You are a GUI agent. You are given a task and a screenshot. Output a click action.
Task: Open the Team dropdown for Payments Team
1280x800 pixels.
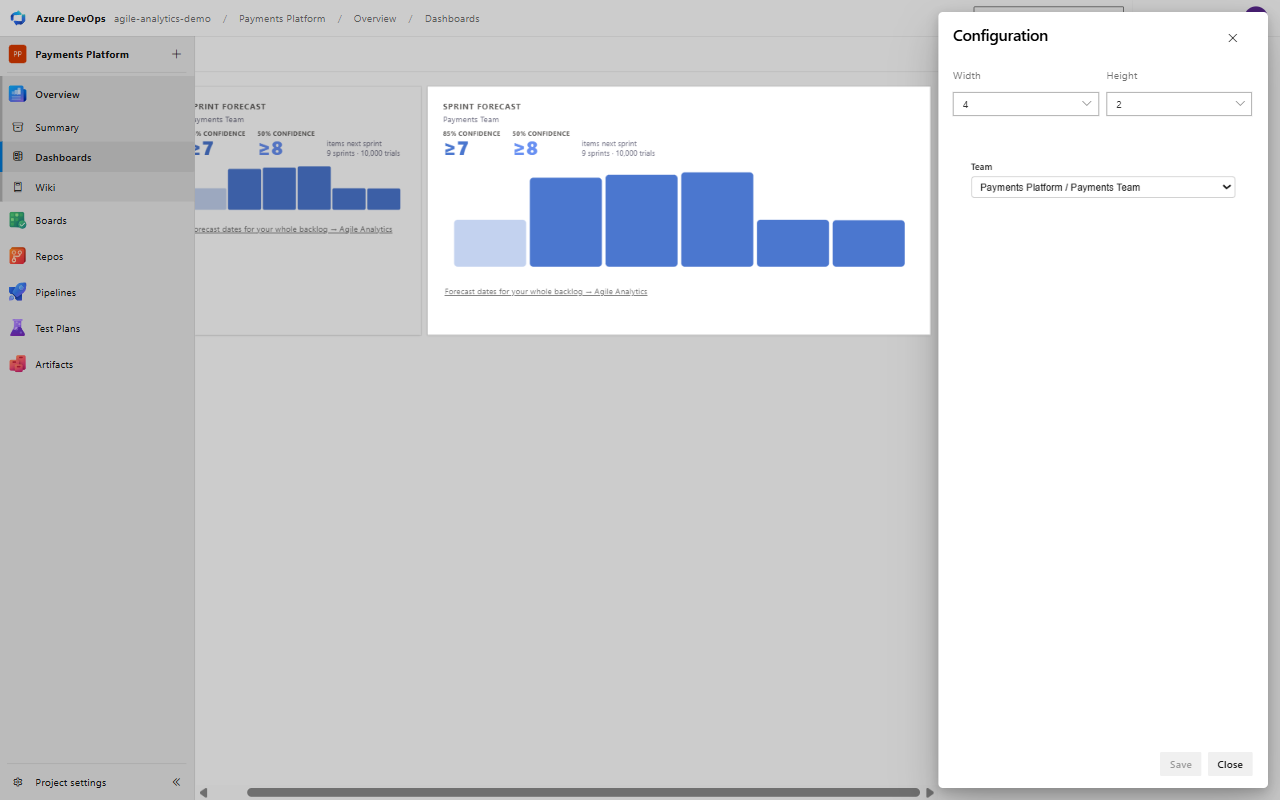(1103, 187)
